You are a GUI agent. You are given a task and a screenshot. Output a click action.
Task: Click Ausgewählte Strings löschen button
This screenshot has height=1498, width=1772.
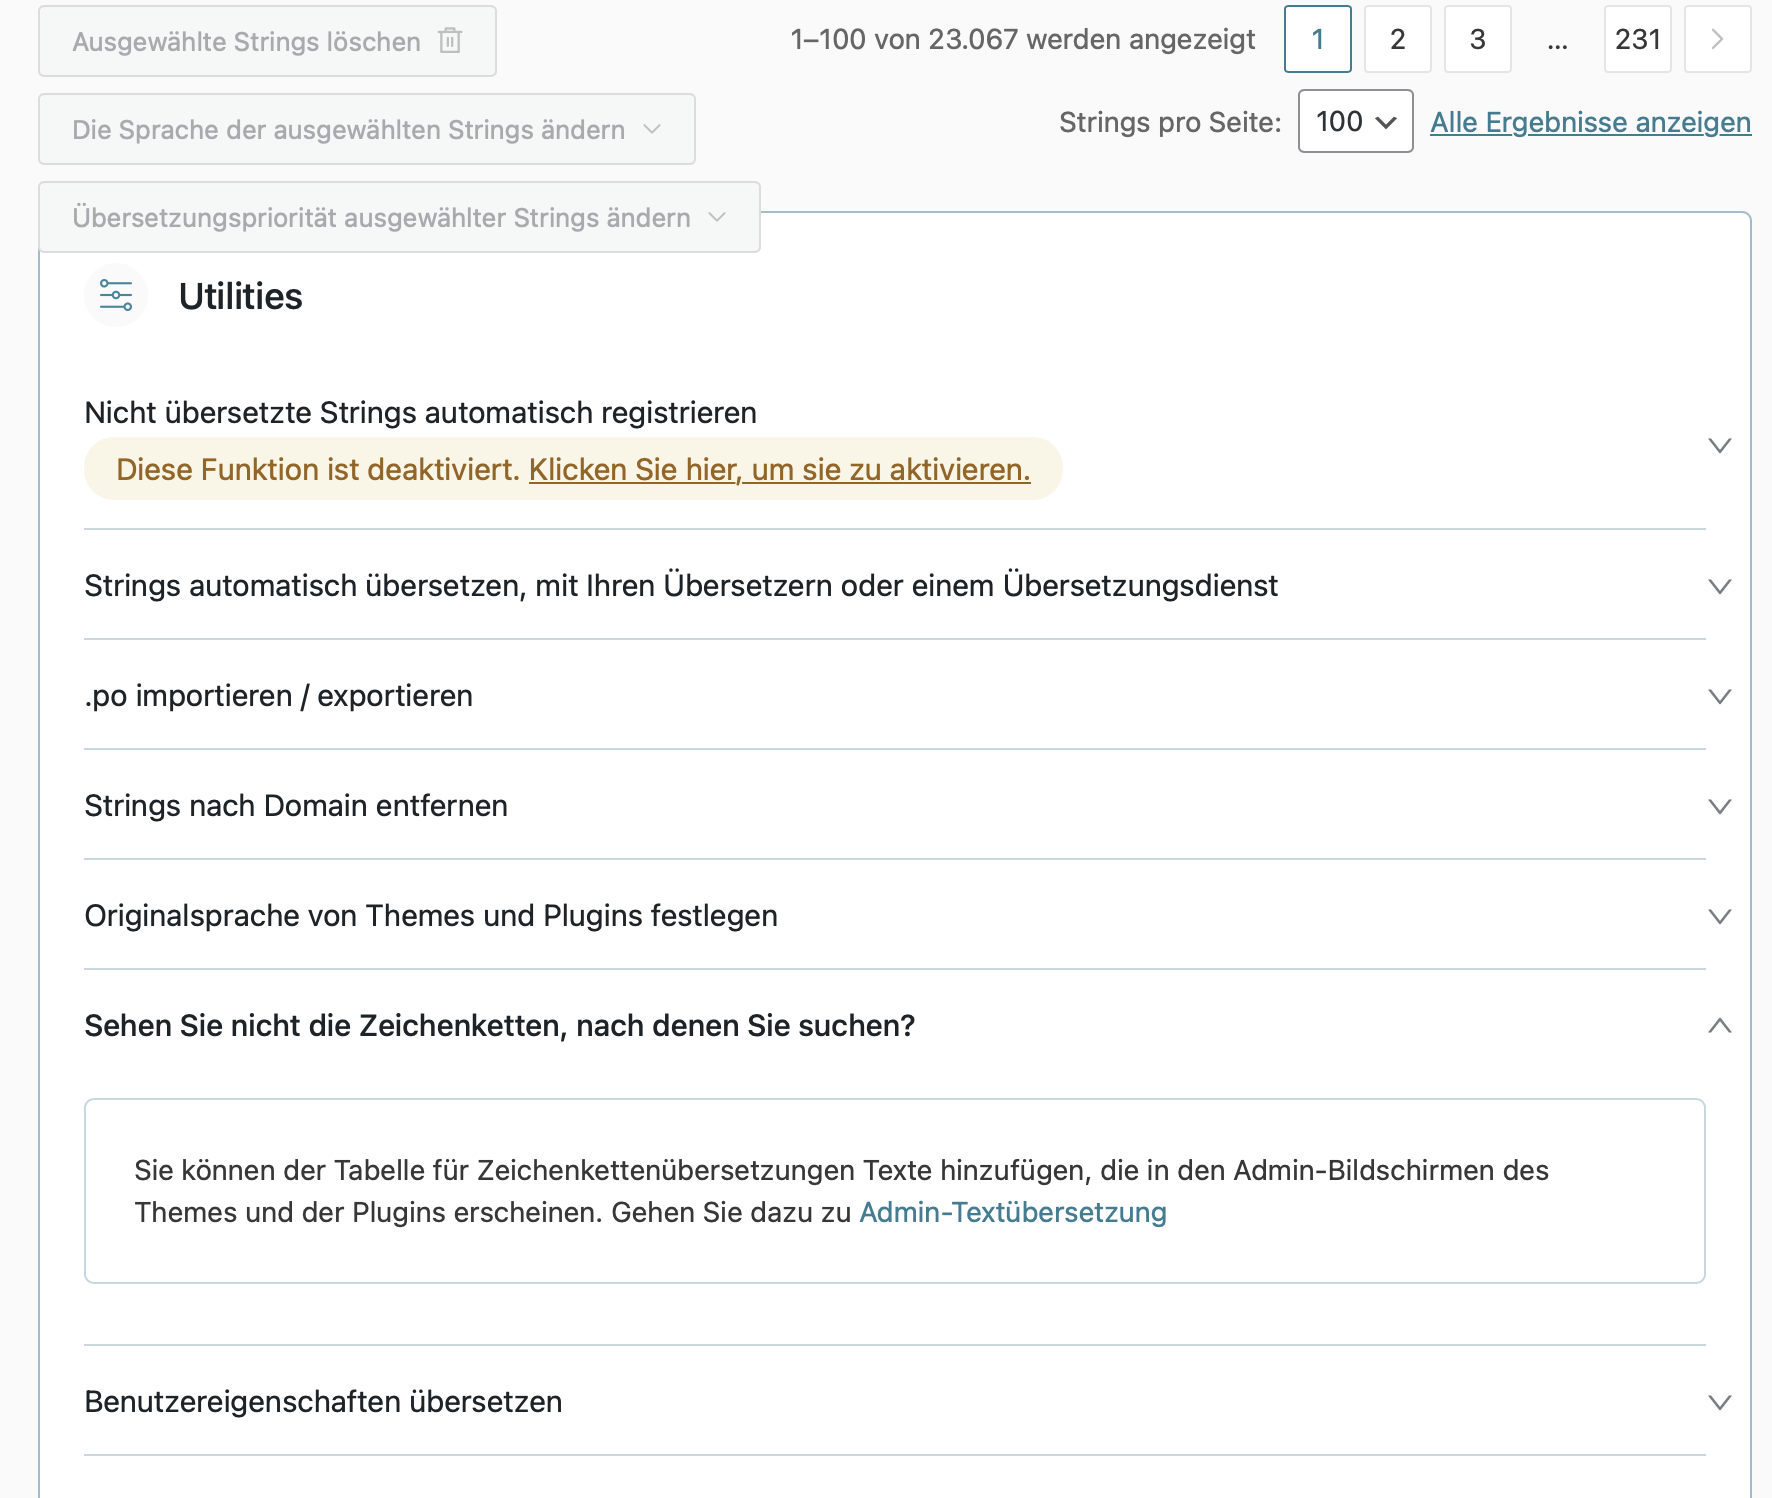coord(267,41)
